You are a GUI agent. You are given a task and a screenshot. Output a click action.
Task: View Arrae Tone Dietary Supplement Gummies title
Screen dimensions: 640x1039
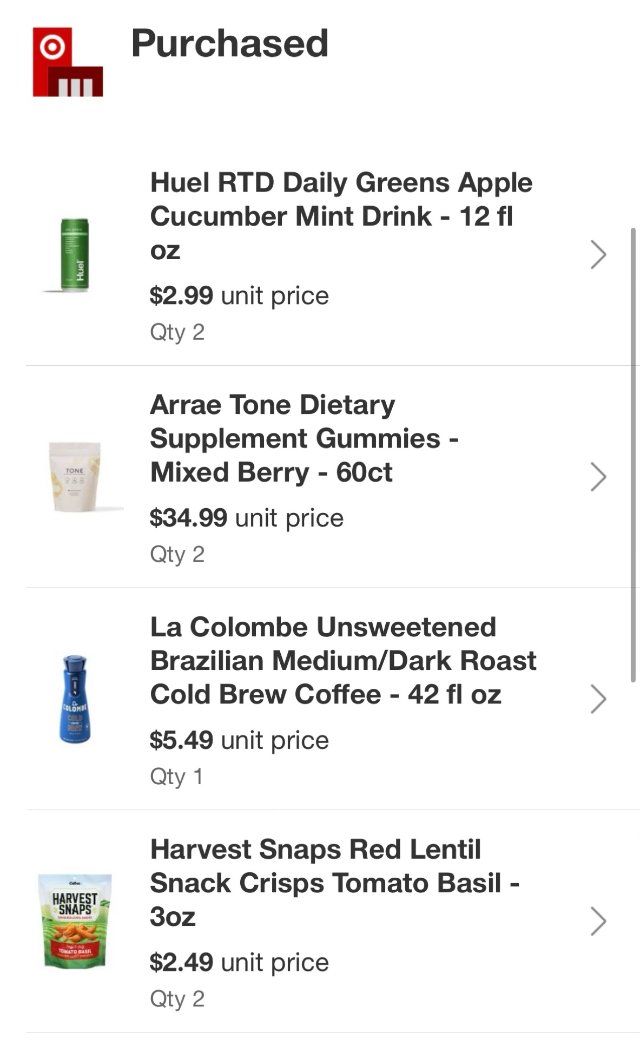coord(304,438)
